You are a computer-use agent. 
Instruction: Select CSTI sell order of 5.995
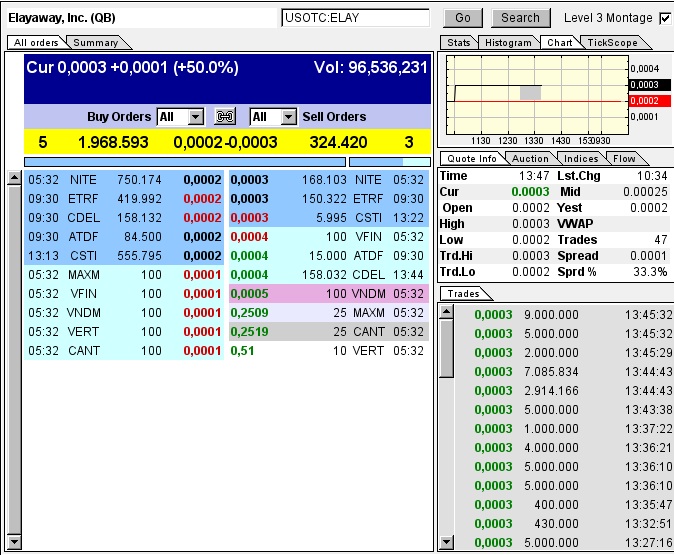click(329, 217)
